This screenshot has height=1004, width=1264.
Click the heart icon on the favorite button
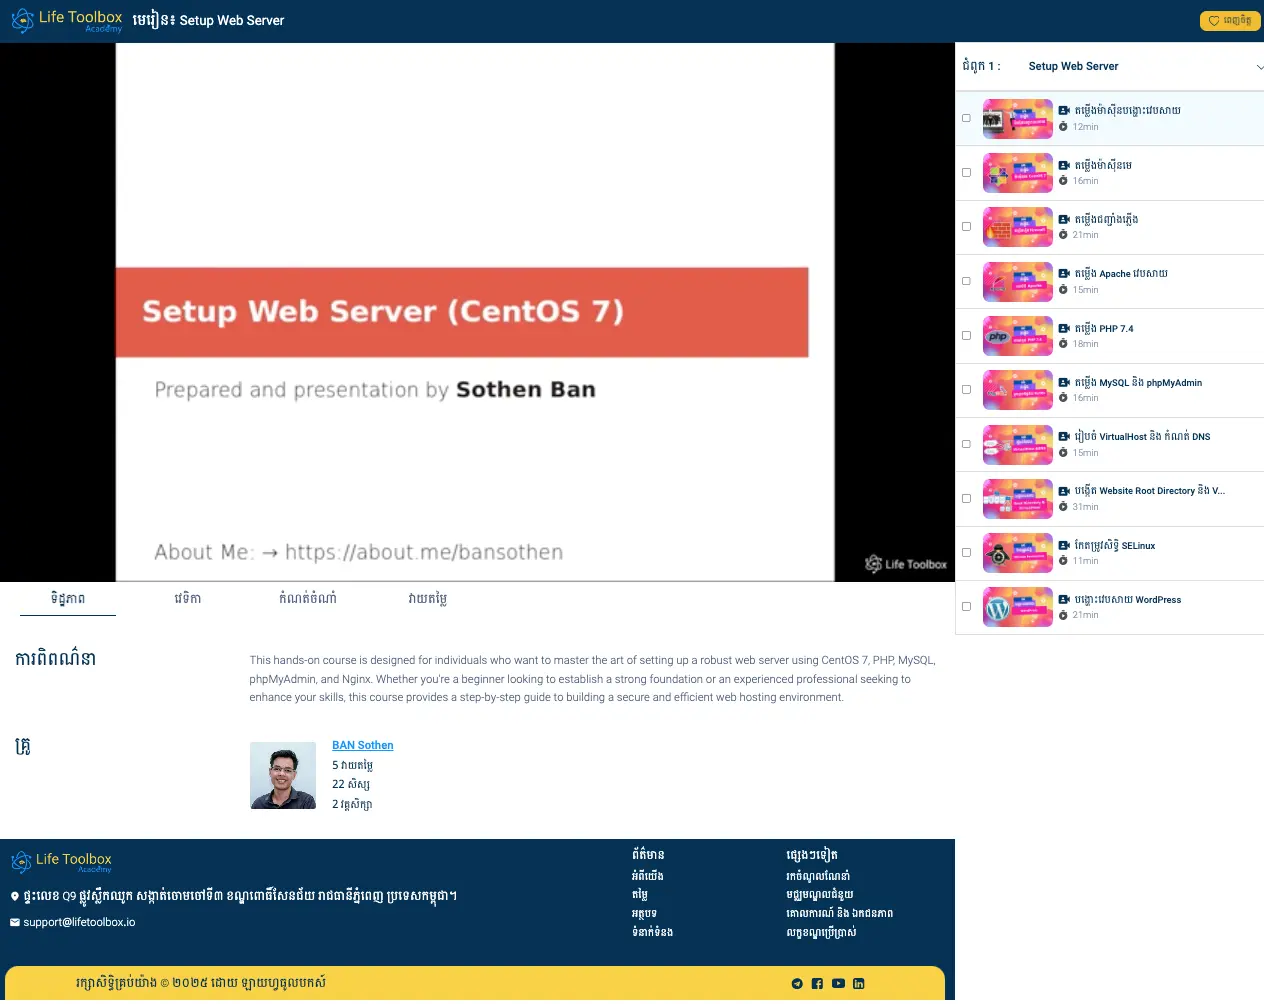tap(1214, 21)
